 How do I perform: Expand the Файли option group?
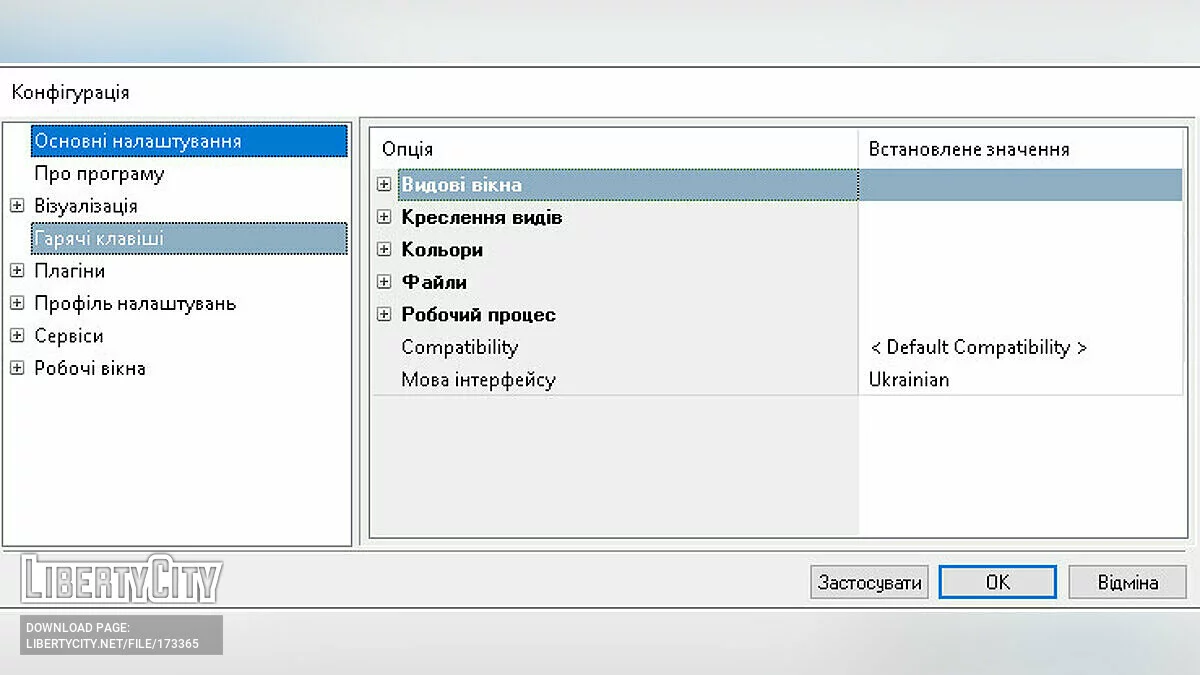pyautogui.click(x=385, y=281)
